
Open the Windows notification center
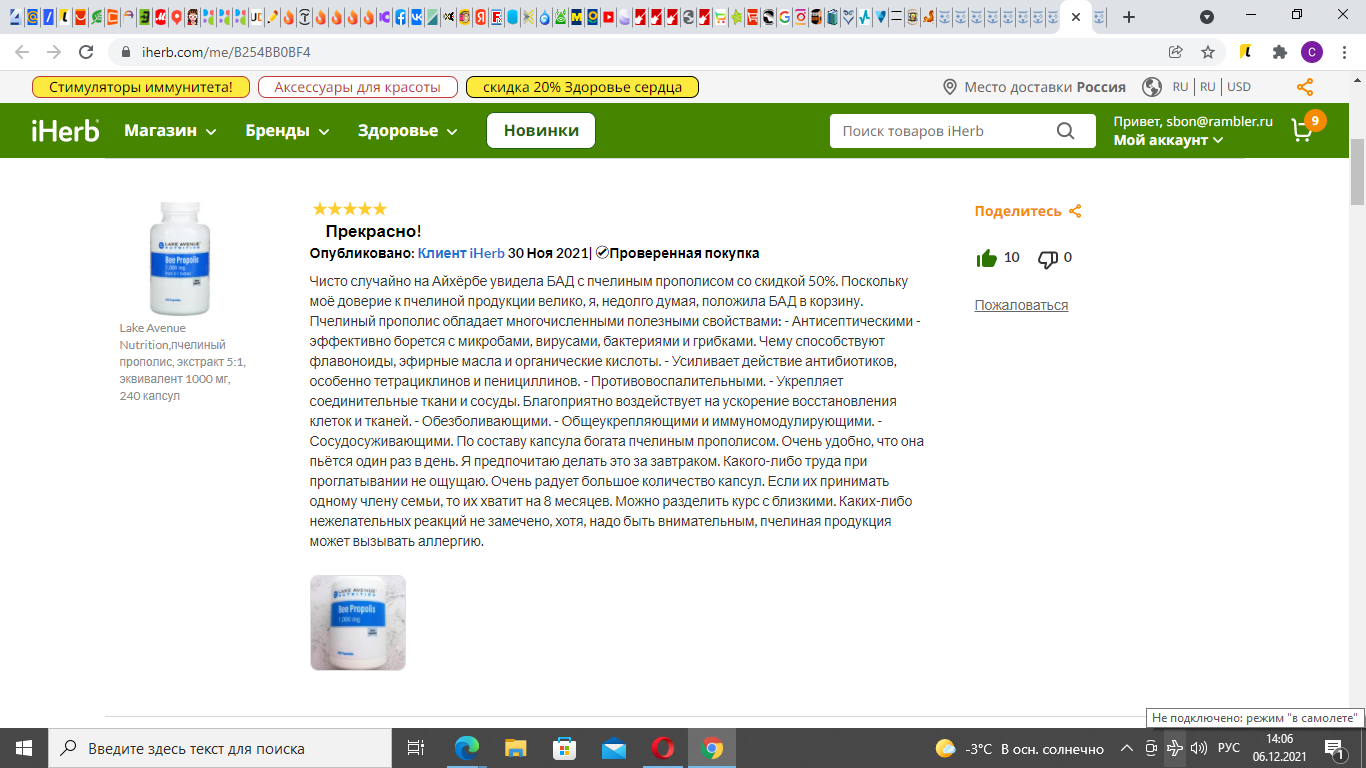1336,748
